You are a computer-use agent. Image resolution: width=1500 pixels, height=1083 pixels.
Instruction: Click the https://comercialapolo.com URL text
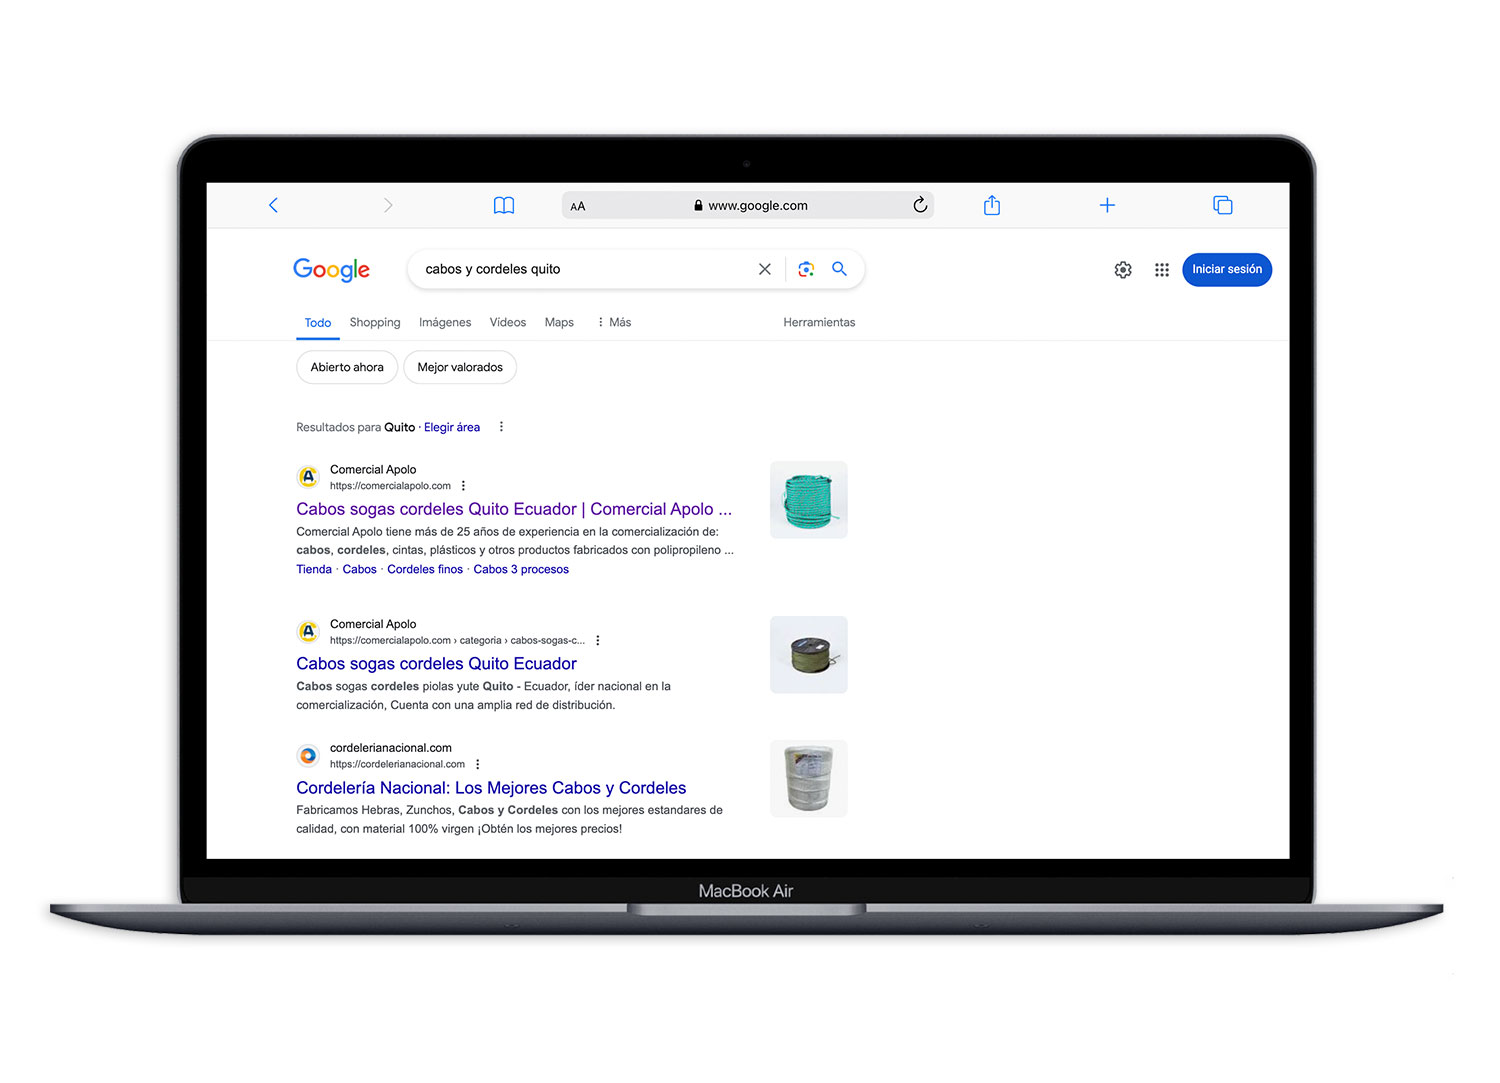click(x=390, y=486)
